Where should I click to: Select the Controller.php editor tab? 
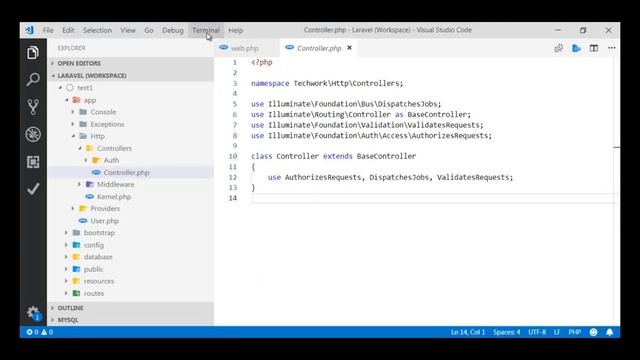click(x=319, y=48)
